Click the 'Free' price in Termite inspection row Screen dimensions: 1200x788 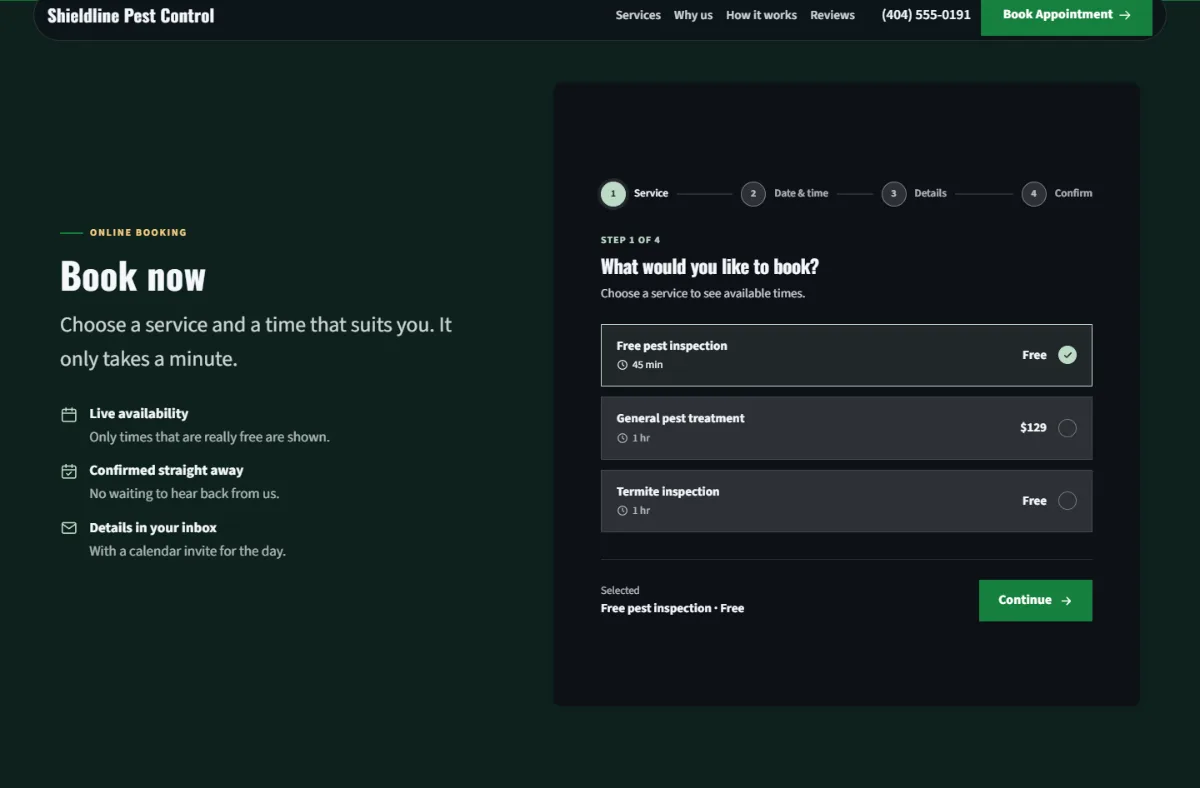tap(1034, 501)
